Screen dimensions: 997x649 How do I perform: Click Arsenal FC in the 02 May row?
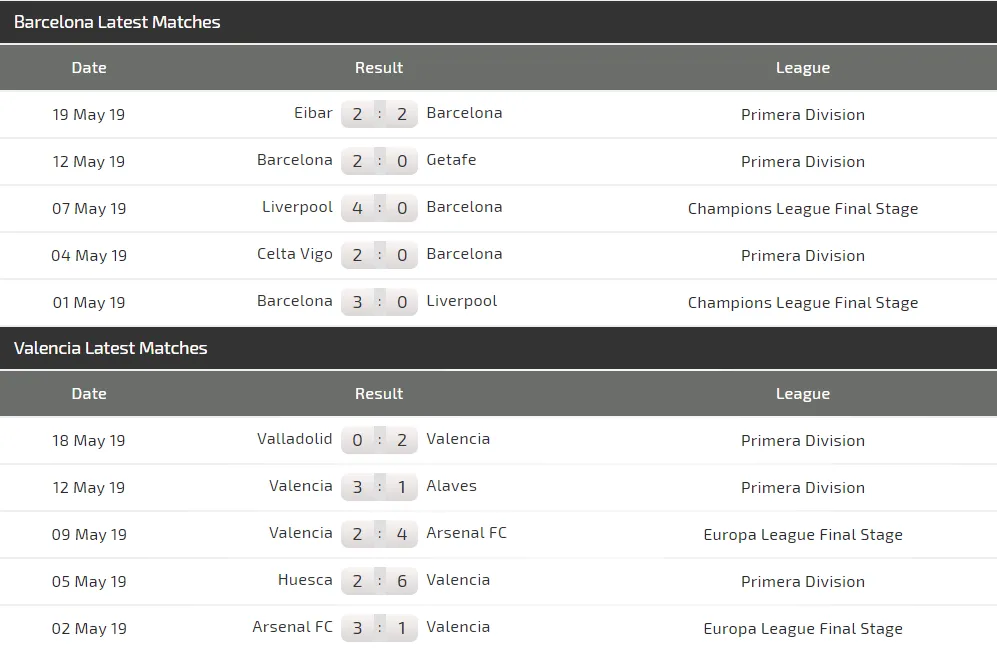[292, 627]
